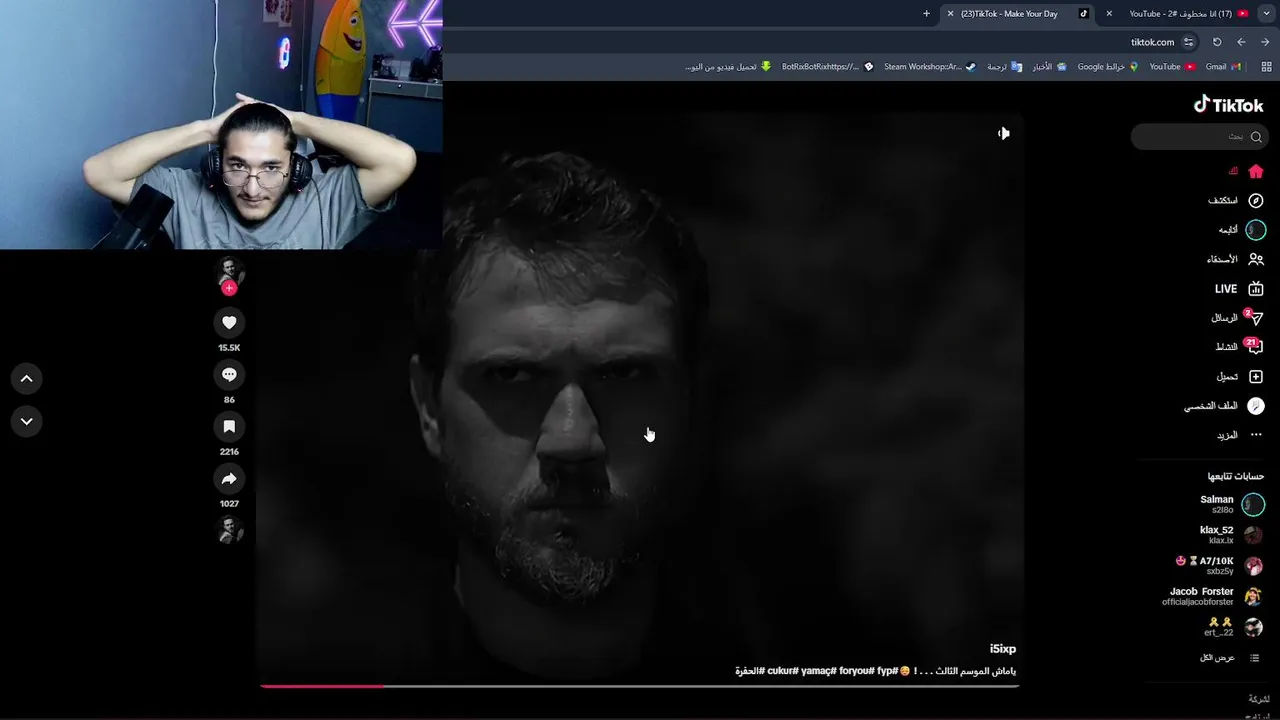Expand the More three-dots menu (المزيد)

click(1256, 435)
